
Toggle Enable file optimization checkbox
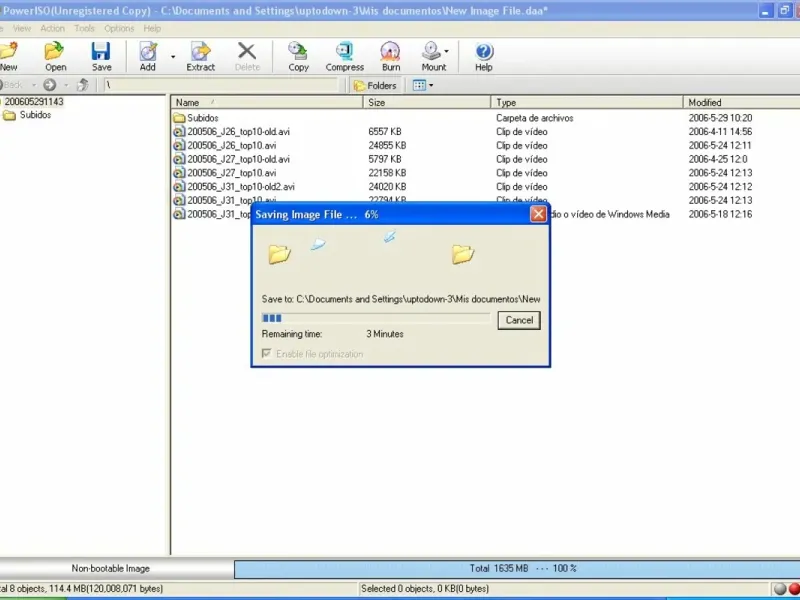coord(266,354)
